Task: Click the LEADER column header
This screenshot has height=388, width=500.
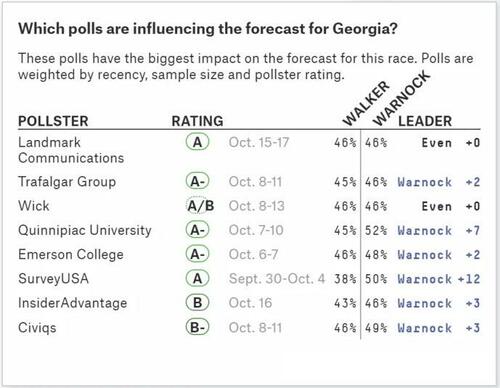Action: click(x=425, y=121)
